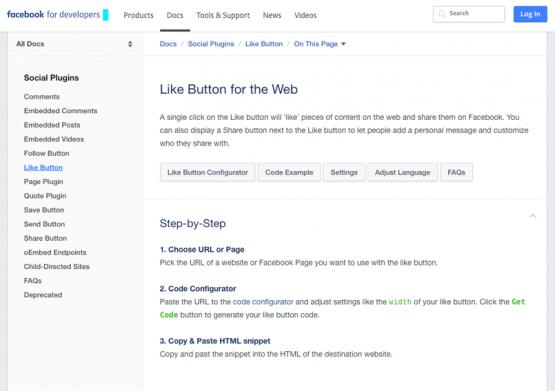Open Child-Directed Sites in sidebar

coord(57,266)
